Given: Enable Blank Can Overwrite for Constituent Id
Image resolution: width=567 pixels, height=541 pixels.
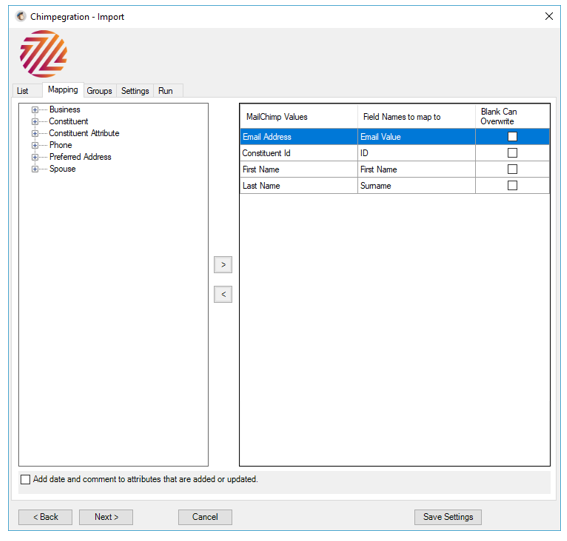Looking at the screenshot, I should pos(512,153).
